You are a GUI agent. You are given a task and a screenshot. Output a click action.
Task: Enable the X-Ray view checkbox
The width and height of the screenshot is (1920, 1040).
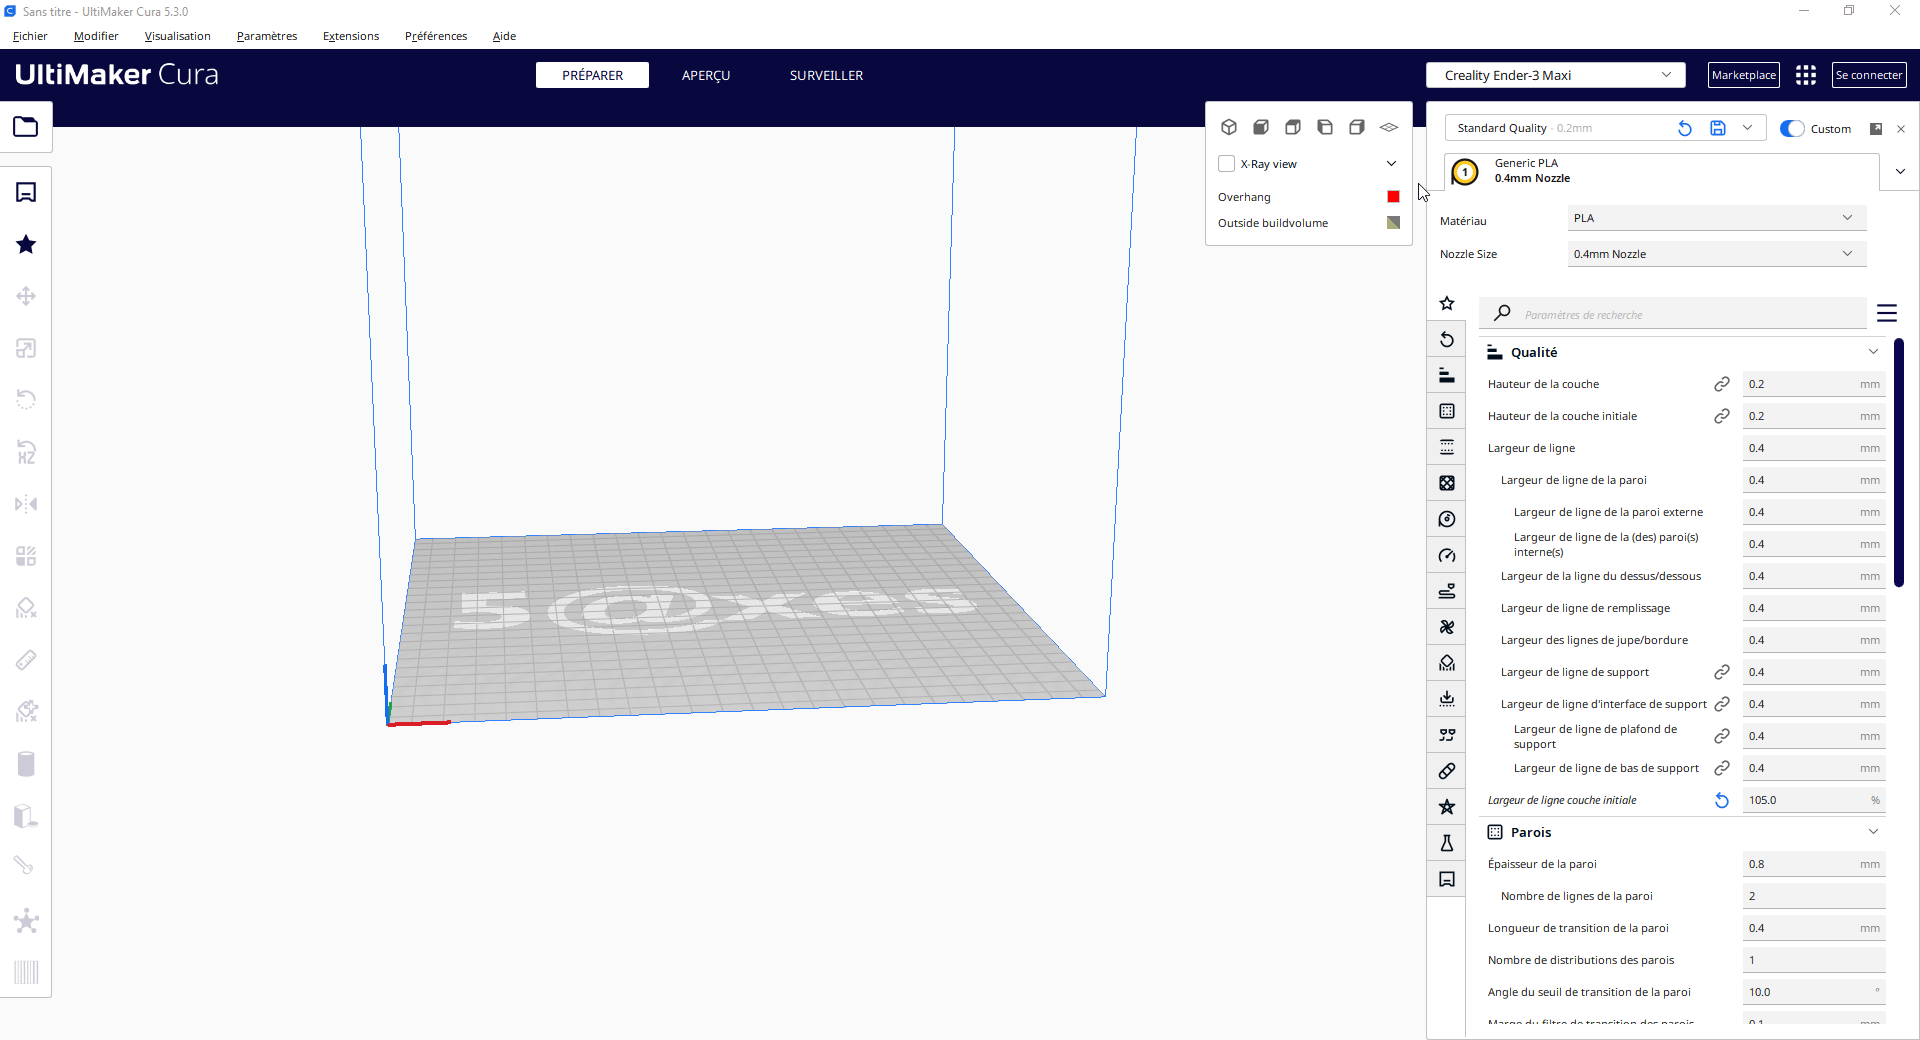click(1227, 163)
